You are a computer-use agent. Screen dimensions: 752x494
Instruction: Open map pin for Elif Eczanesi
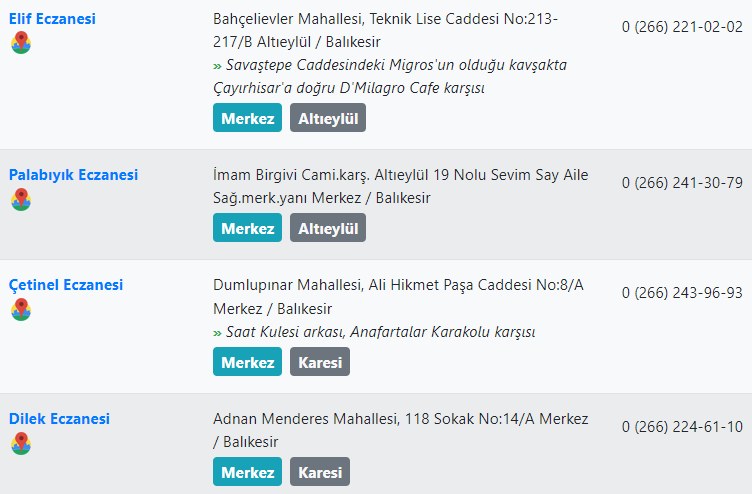[21, 43]
